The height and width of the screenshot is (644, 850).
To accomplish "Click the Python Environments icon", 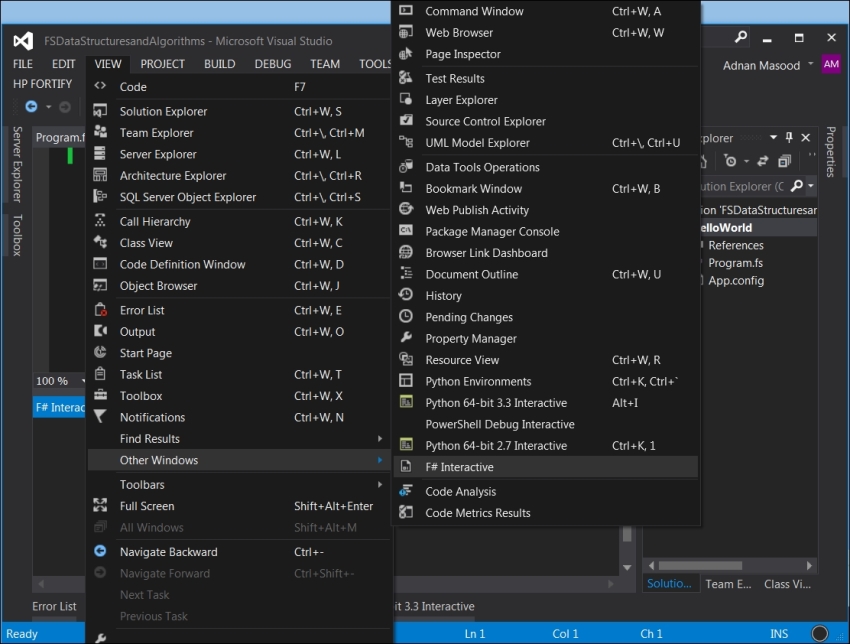I will coord(406,381).
